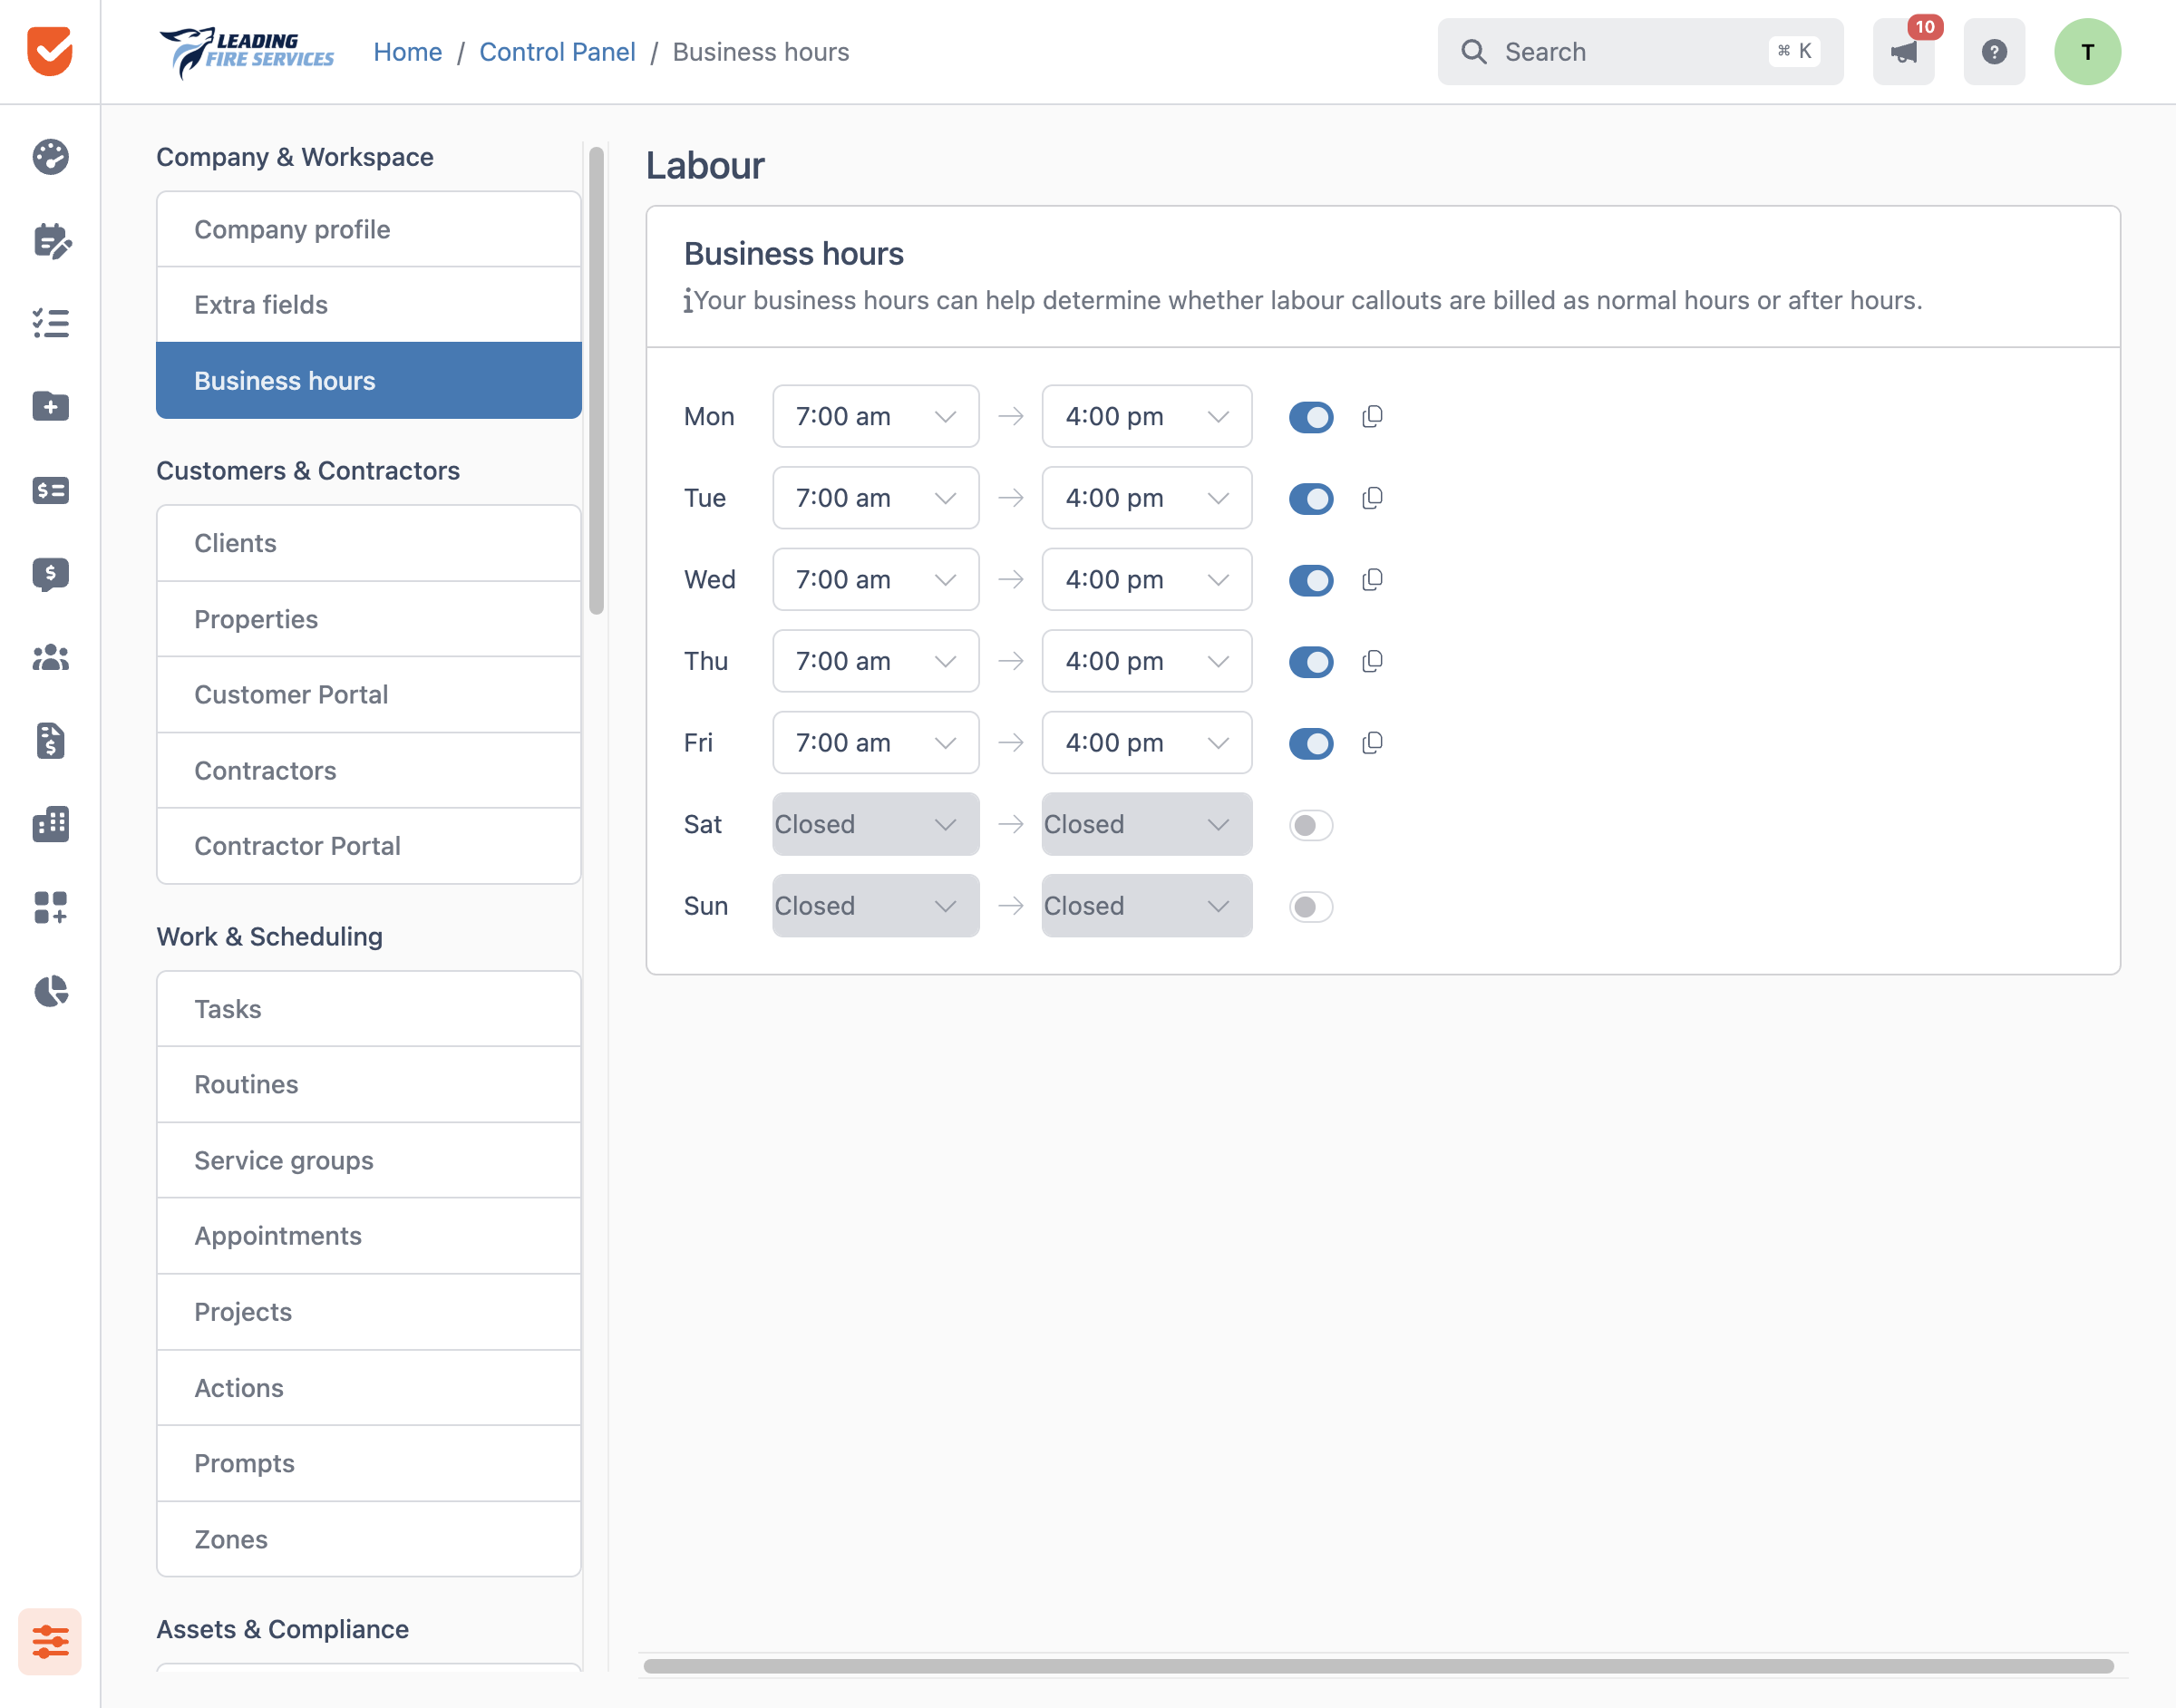Click the orange checkmark app logo
Image resolution: width=2176 pixels, height=1708 pixels.
(50, 51)
